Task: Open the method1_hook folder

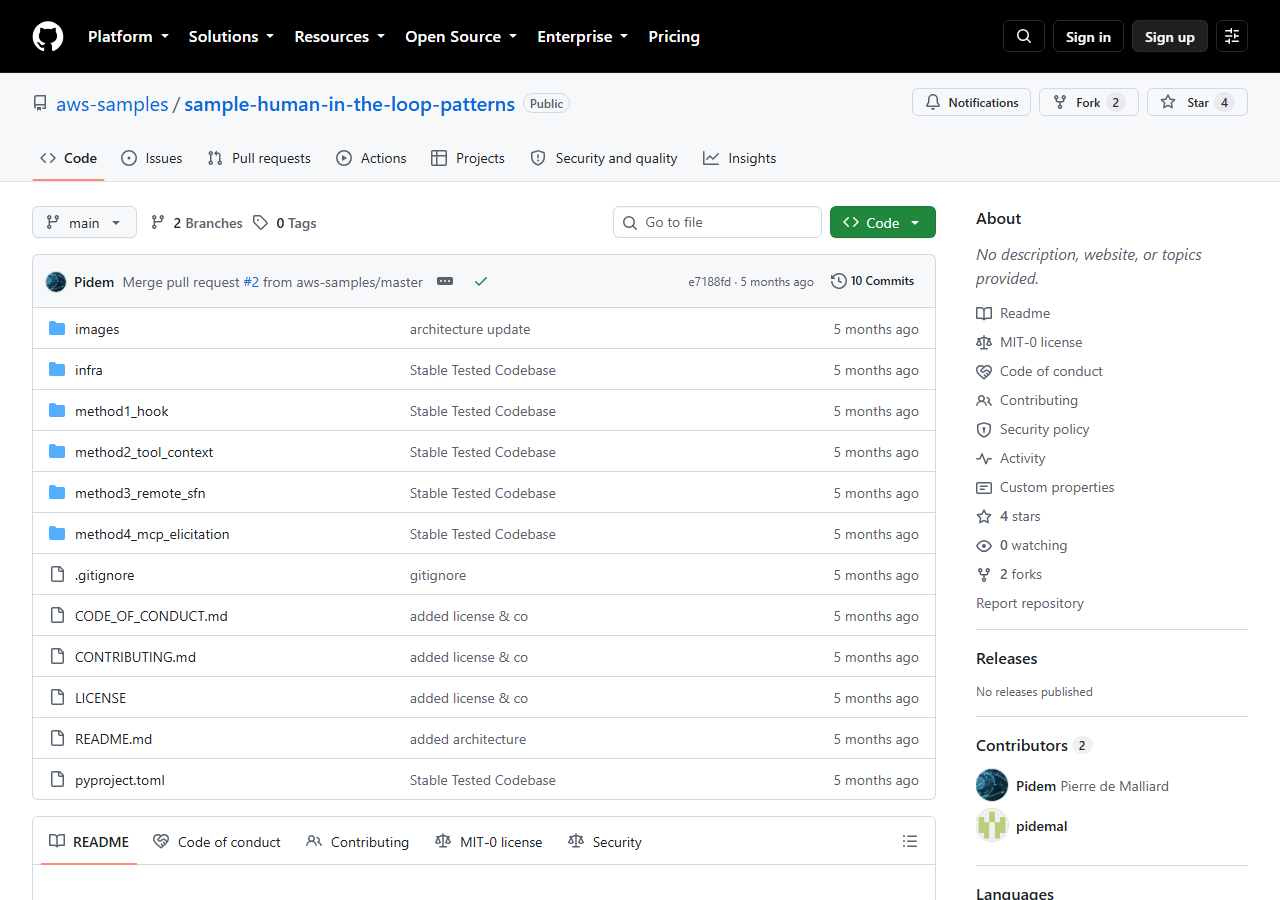Action: [122, 411]
